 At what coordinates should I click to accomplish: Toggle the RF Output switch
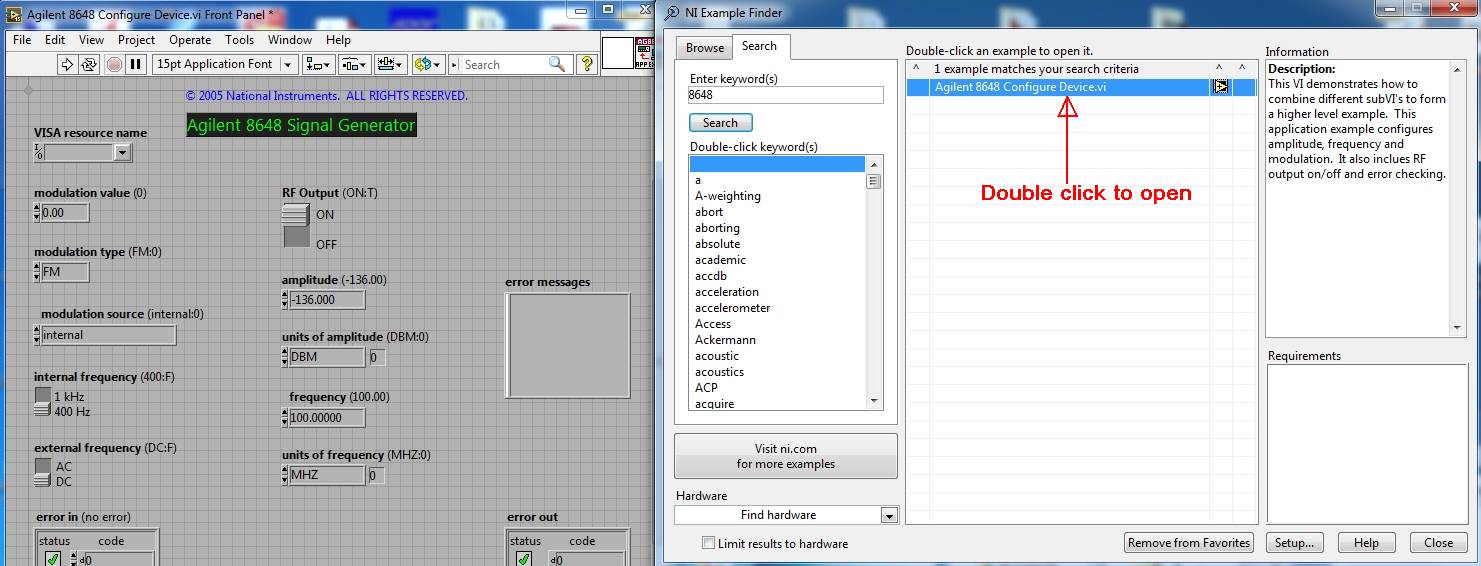(x=297, y=225)
